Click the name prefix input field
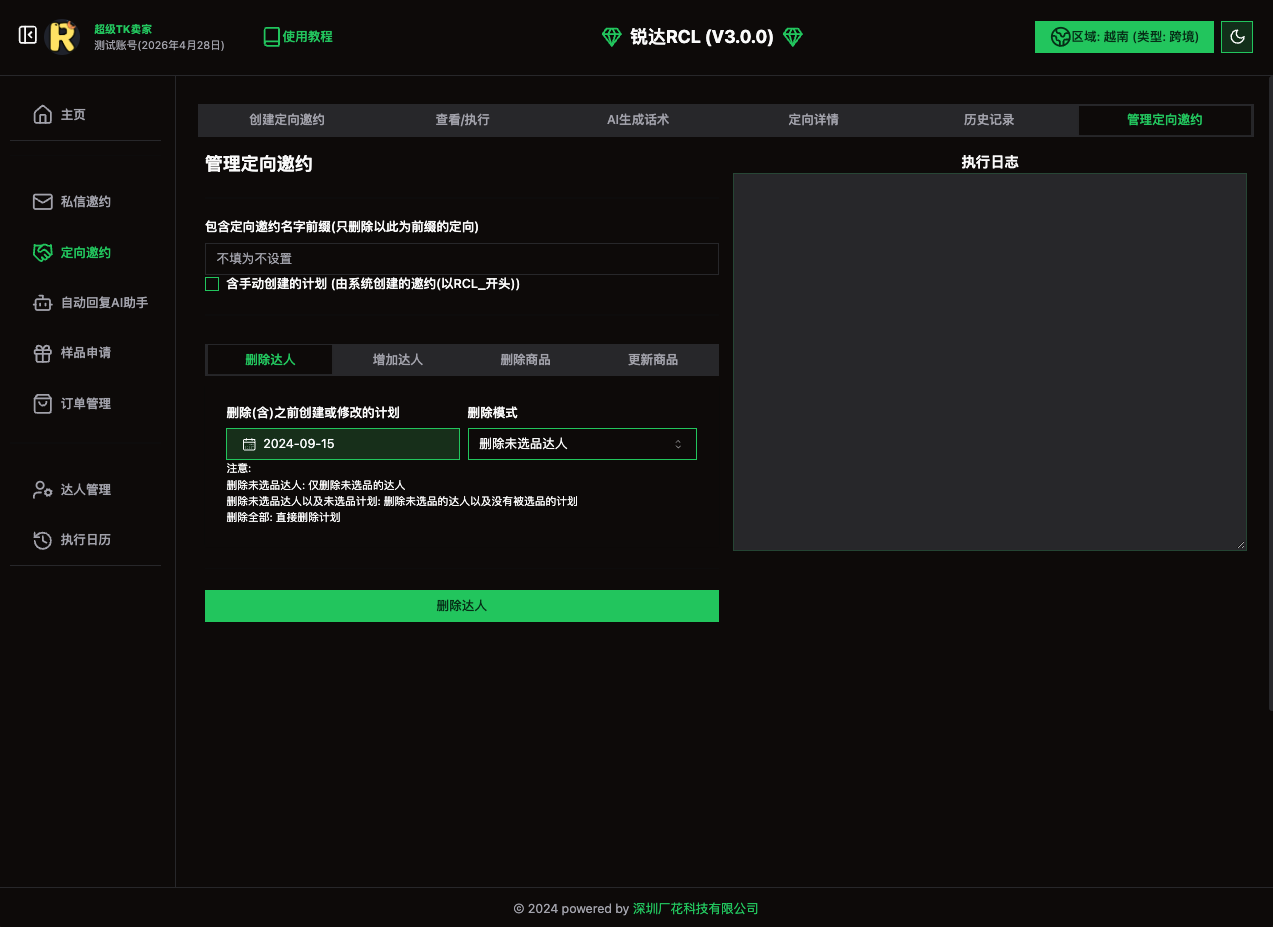Image resolution: width=1273 pixels, height=927 pixels. 461,259
